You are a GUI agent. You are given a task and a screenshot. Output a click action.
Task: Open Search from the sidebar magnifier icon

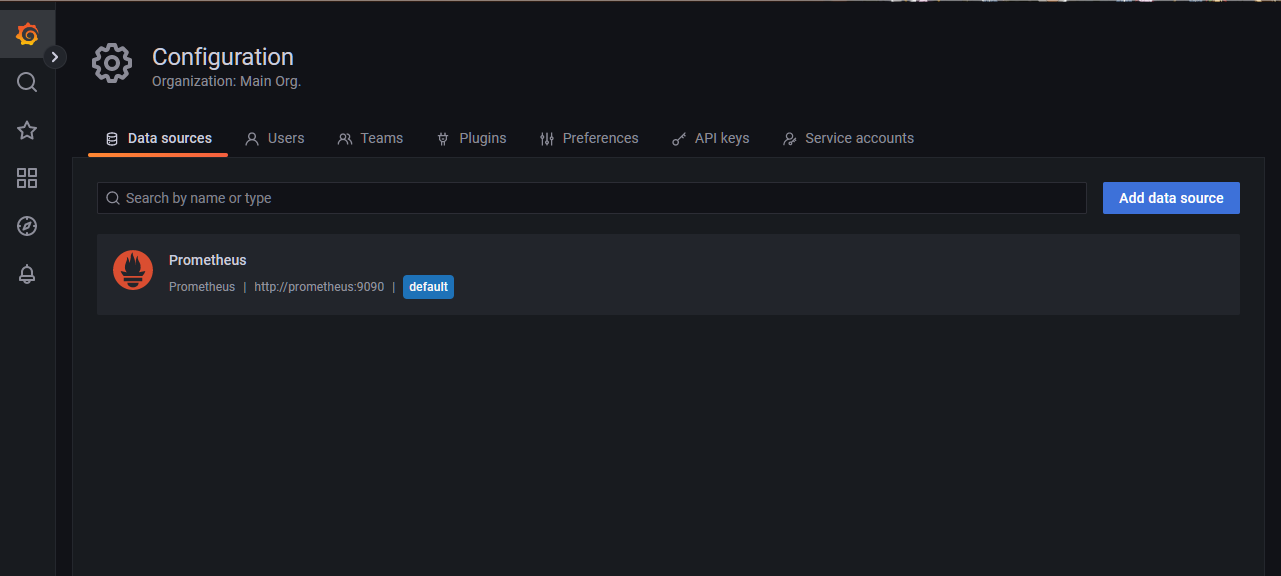click(x=27, y=82)
